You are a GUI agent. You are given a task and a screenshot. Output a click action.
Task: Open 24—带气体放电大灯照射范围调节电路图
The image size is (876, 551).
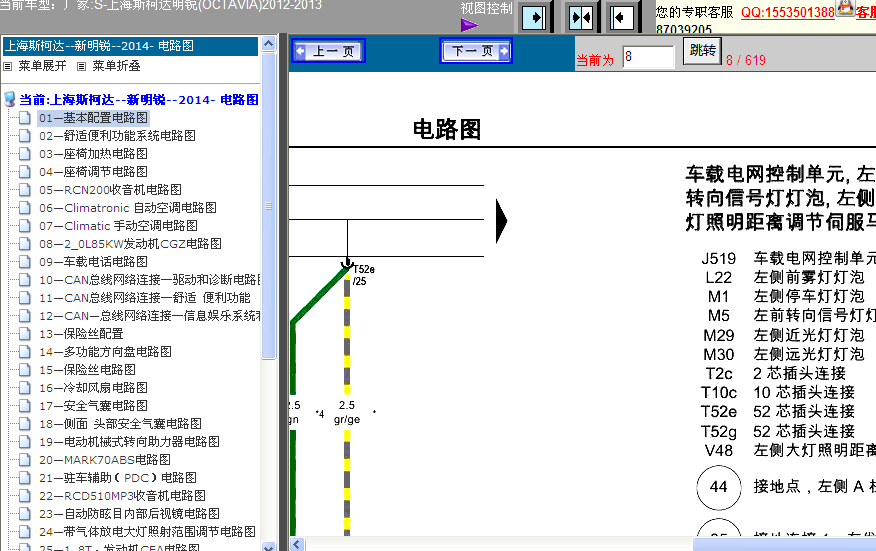tap(147, 531)
